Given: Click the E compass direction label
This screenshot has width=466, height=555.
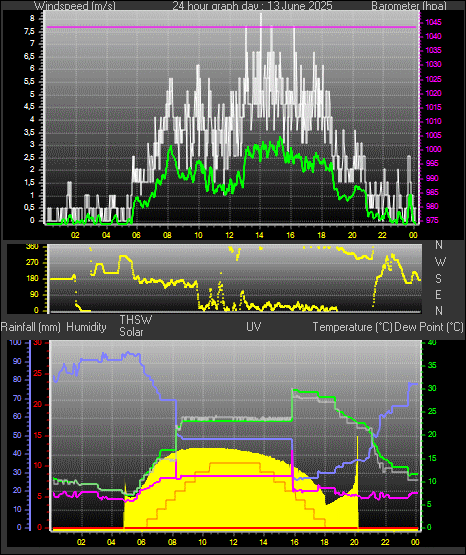Looking at the screenshot, I should click(x=438, y=294).
